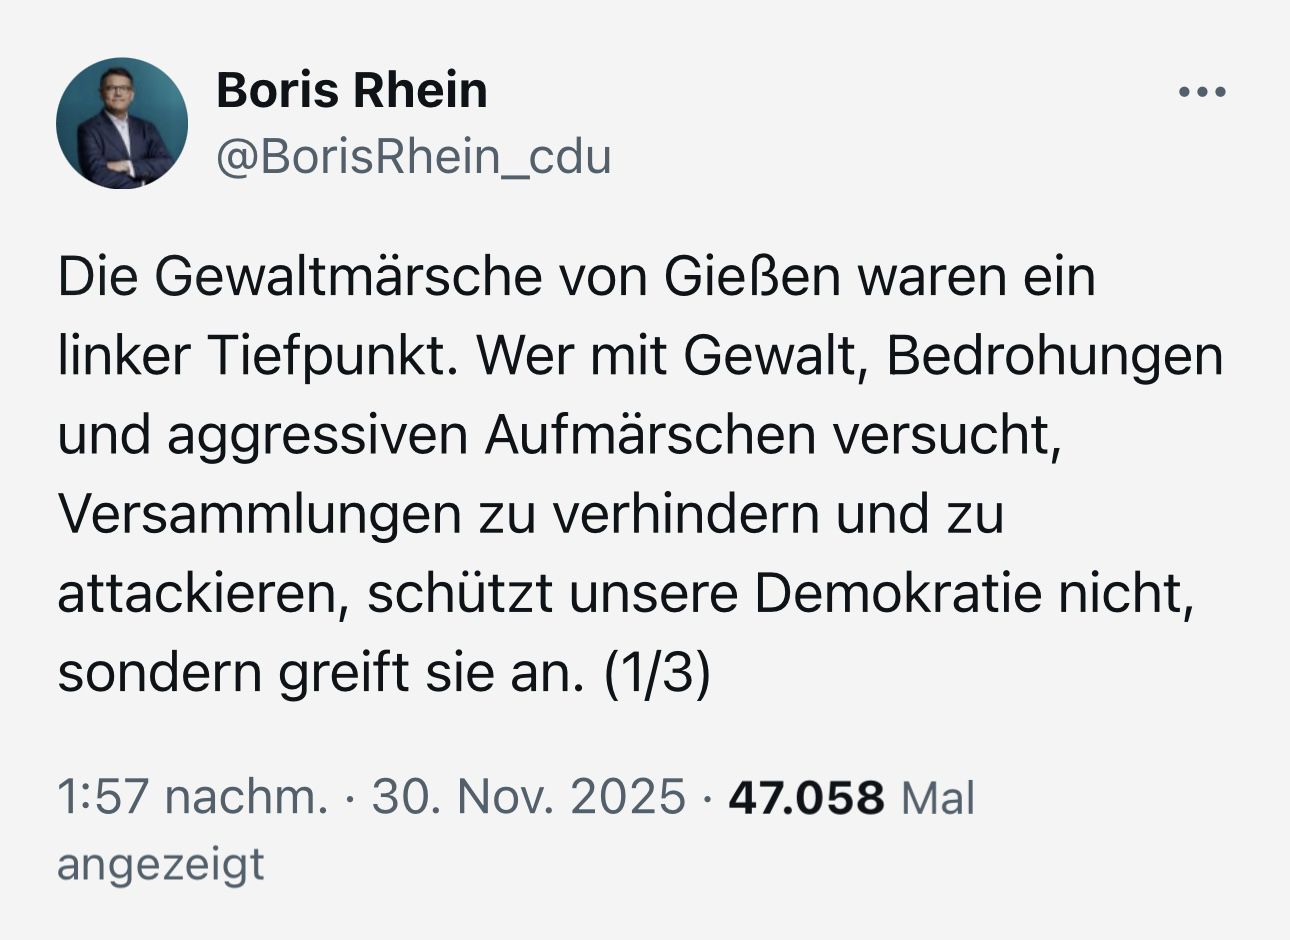
Task: Click the (1/3) thread marker
Action: point(657,673)
